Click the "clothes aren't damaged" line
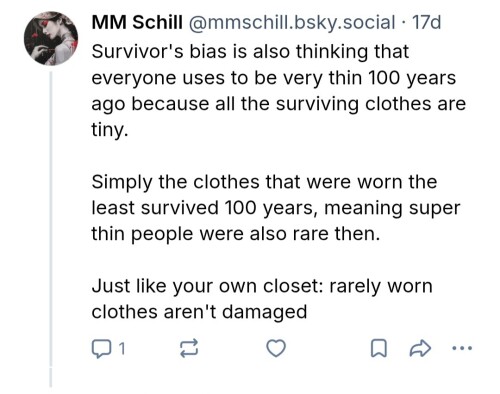500x394 pixels. click(x=199, y=312)
